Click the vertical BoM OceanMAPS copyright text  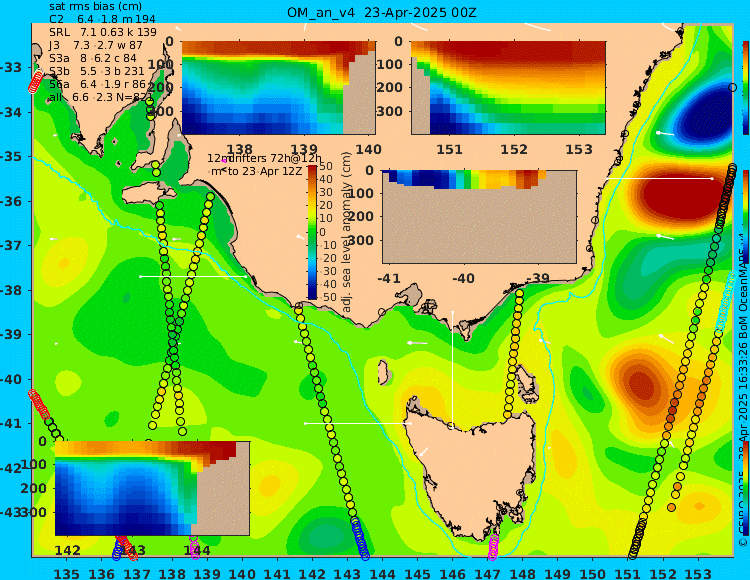point(743,392)
